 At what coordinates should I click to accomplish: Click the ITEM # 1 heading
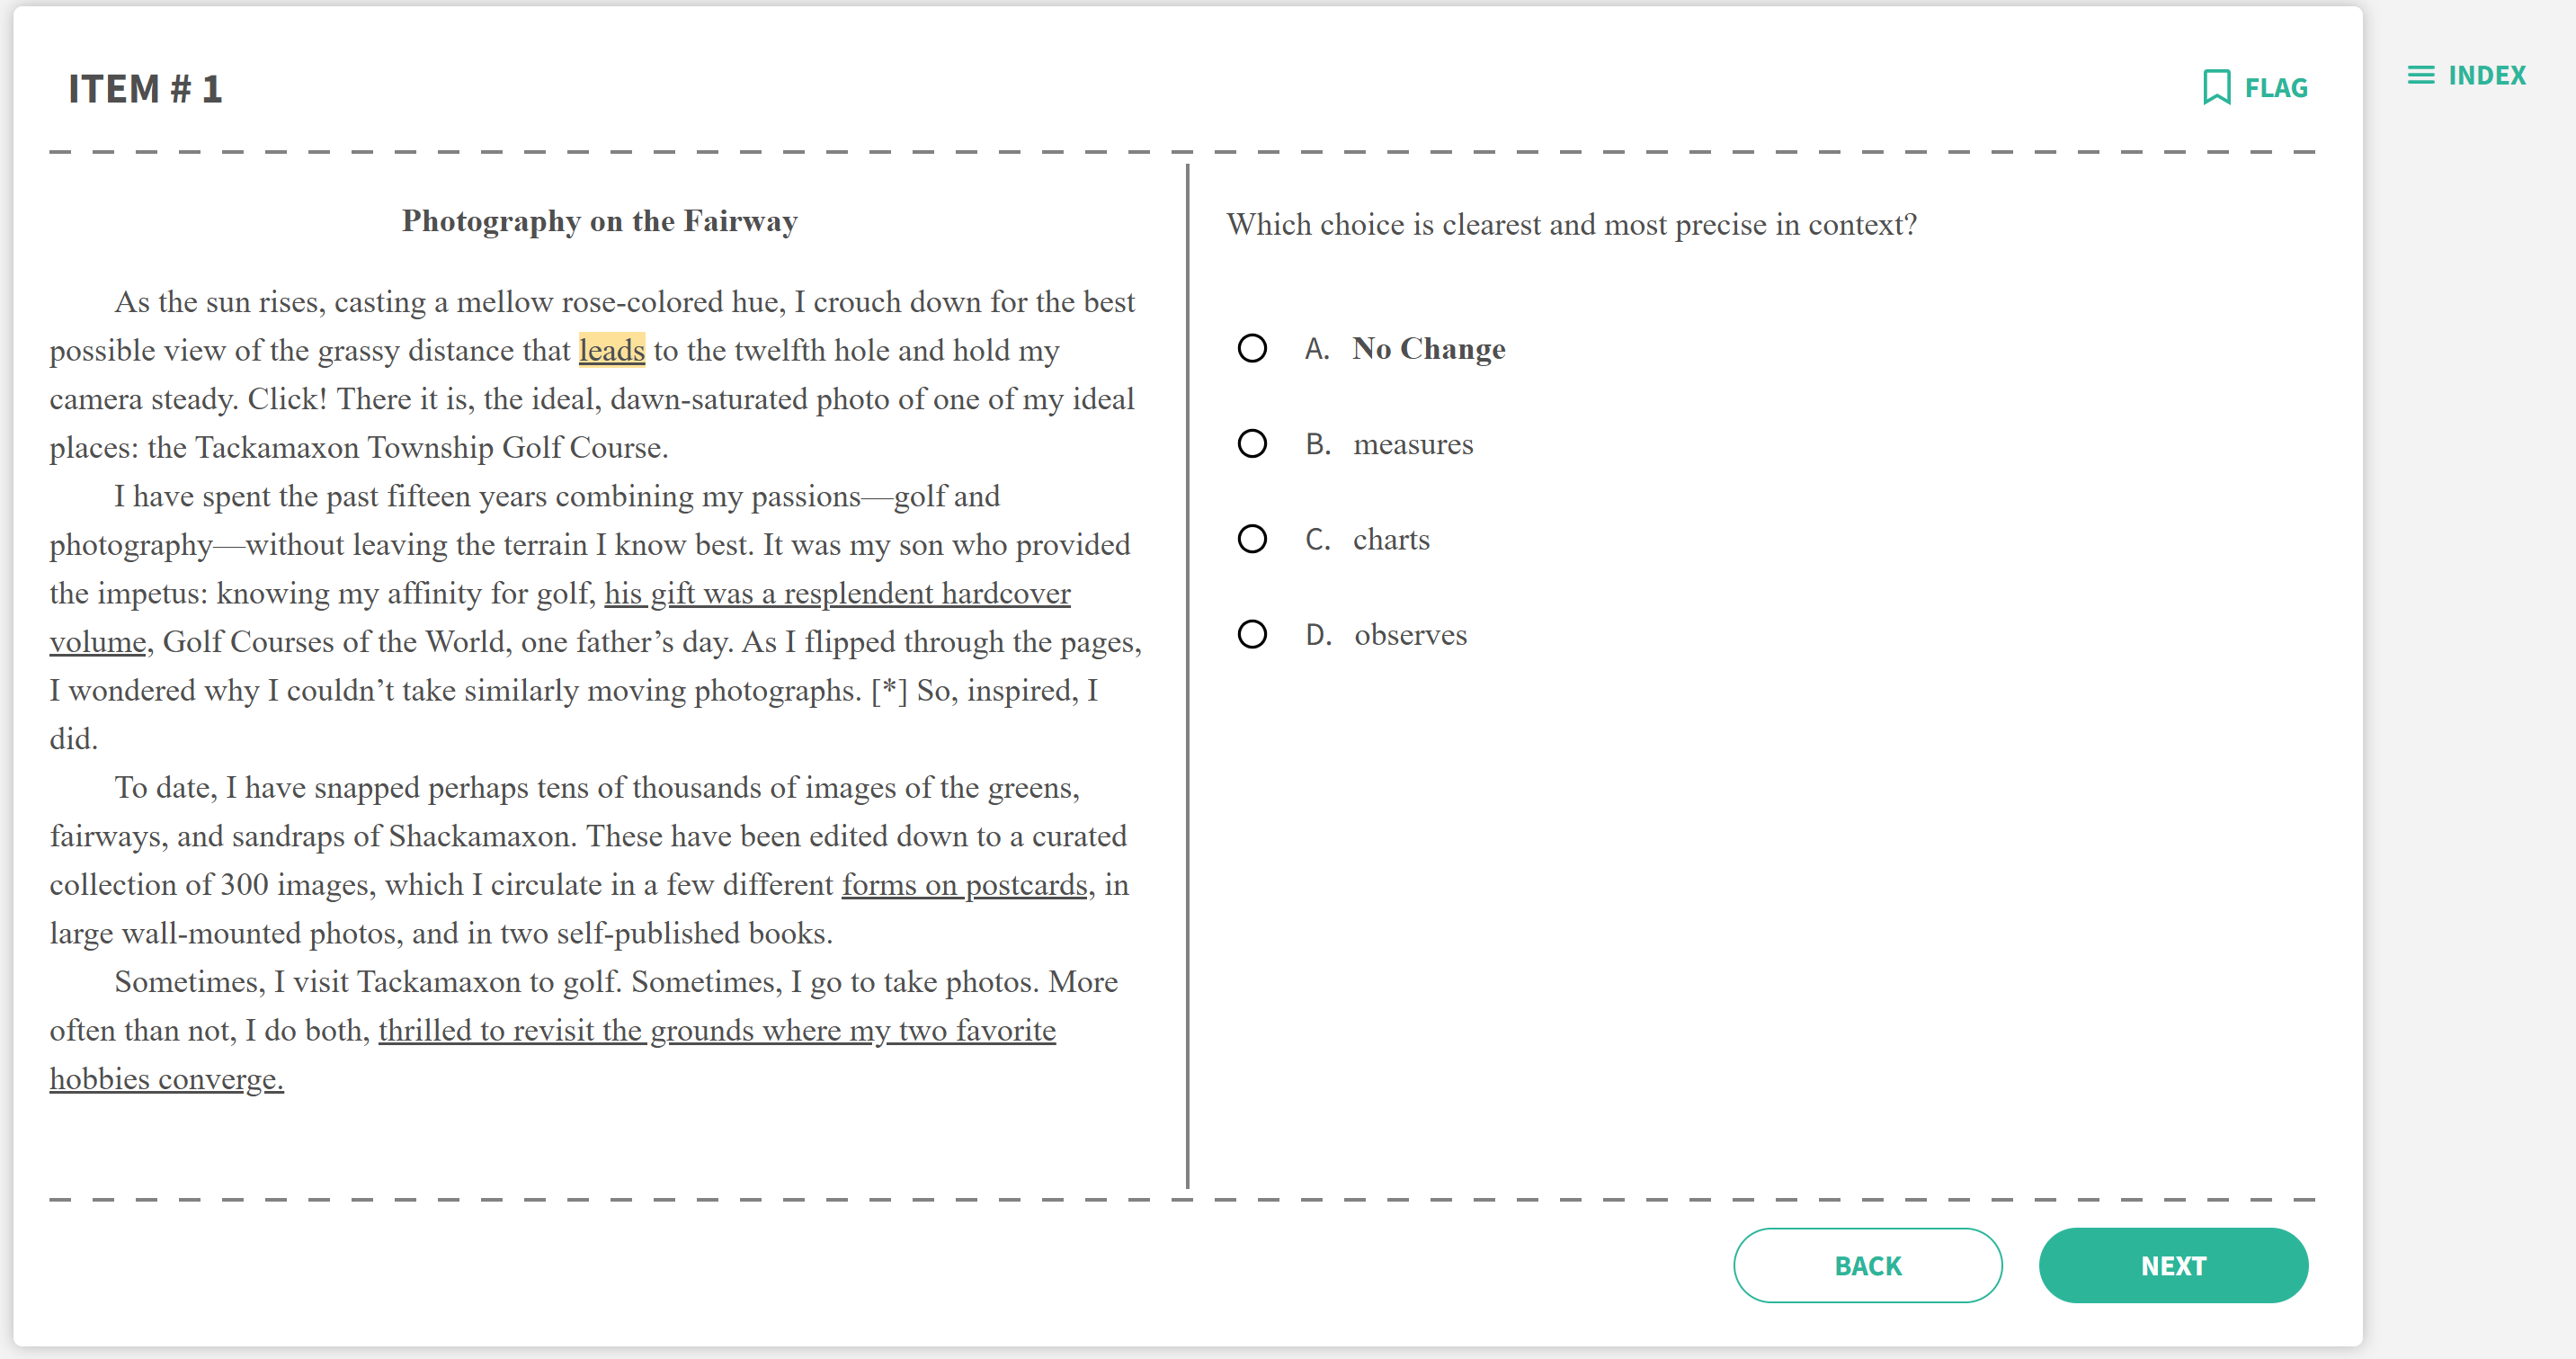(145, 88)
